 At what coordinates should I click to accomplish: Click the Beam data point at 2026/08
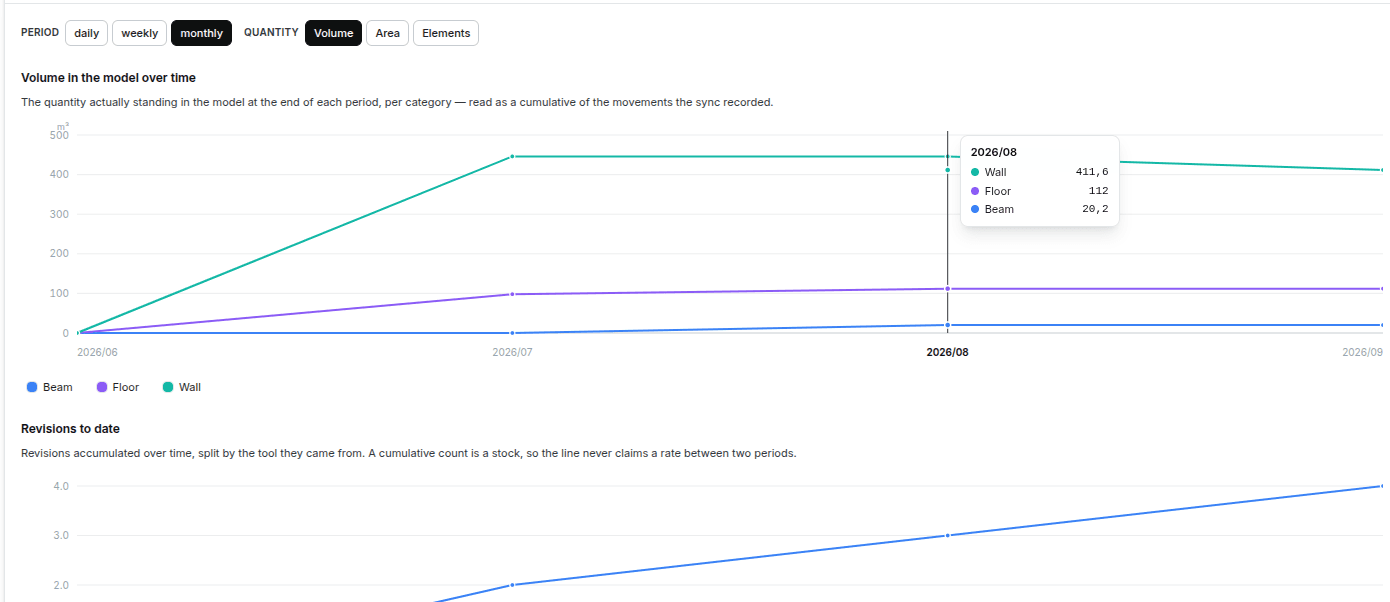[x=947, y=325]
